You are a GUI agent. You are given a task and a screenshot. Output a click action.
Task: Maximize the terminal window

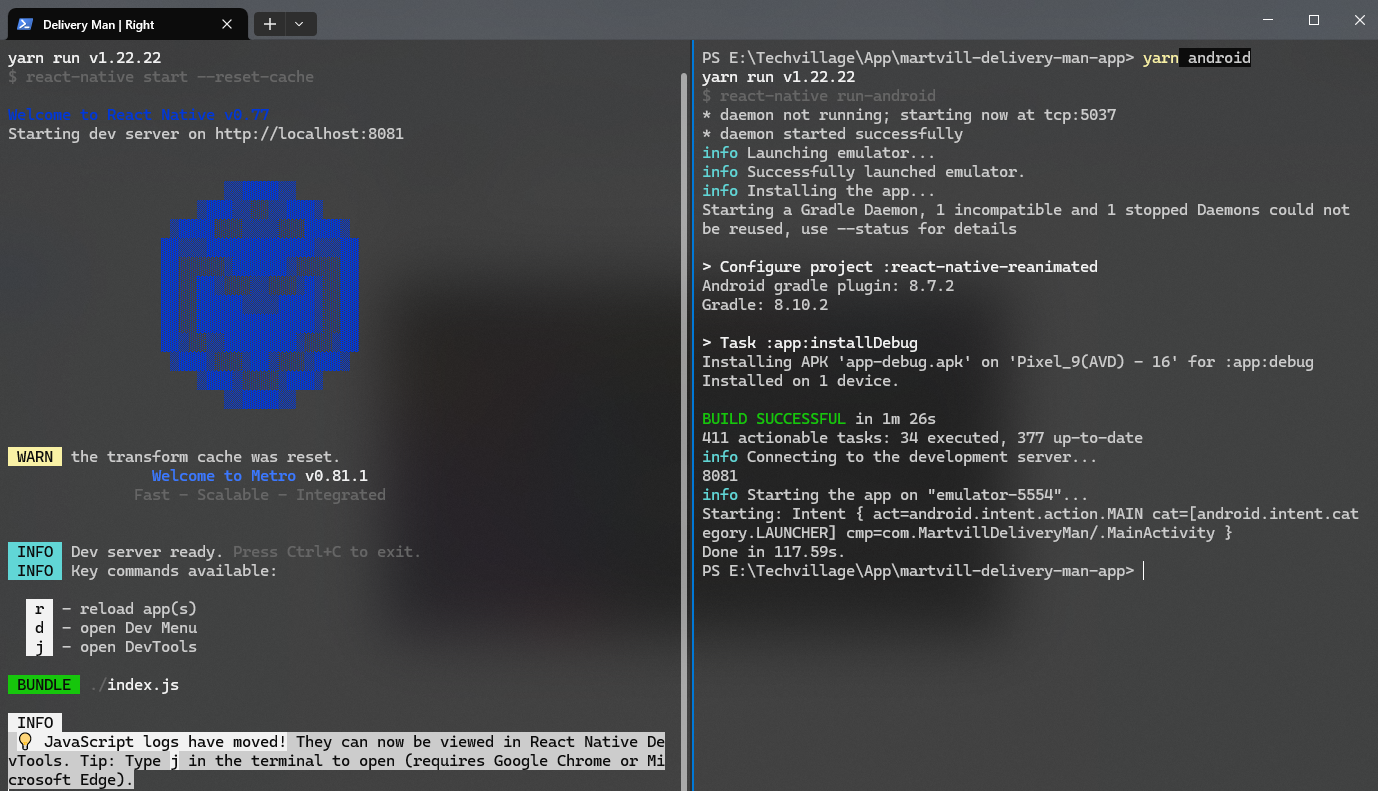pos(1314,20)
